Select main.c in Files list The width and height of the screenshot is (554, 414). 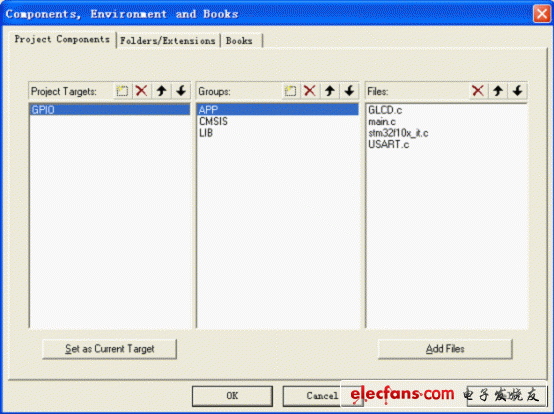[x=382, y=122]
